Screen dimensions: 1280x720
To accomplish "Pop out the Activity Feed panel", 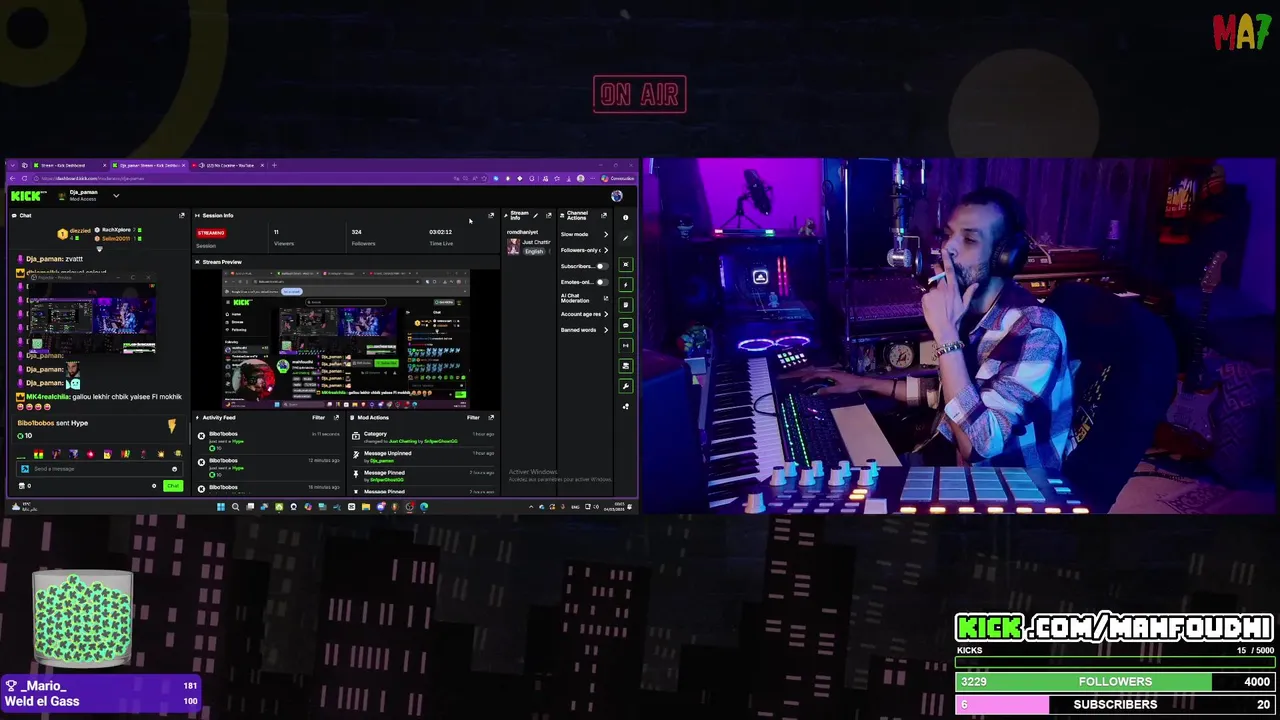I will [336, 418].
